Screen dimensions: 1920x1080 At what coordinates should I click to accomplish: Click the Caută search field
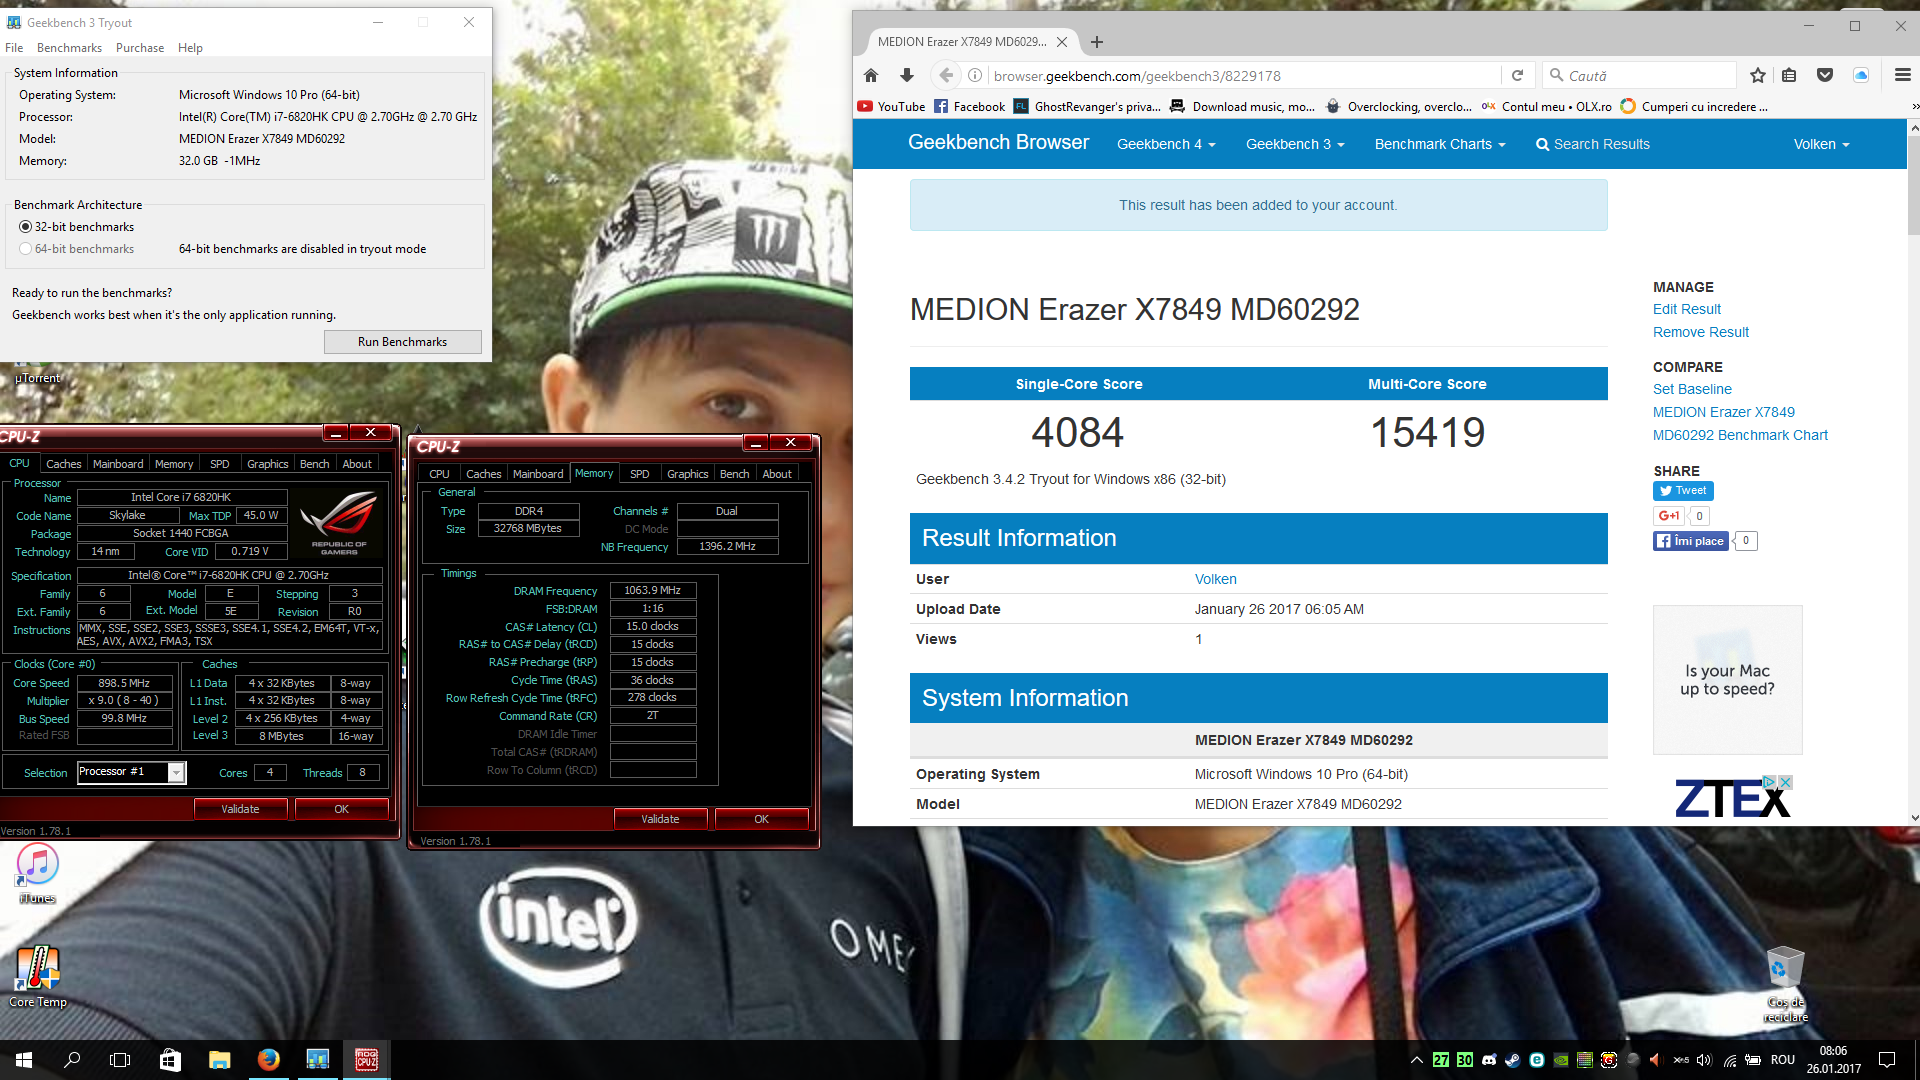coord(1640,76)
